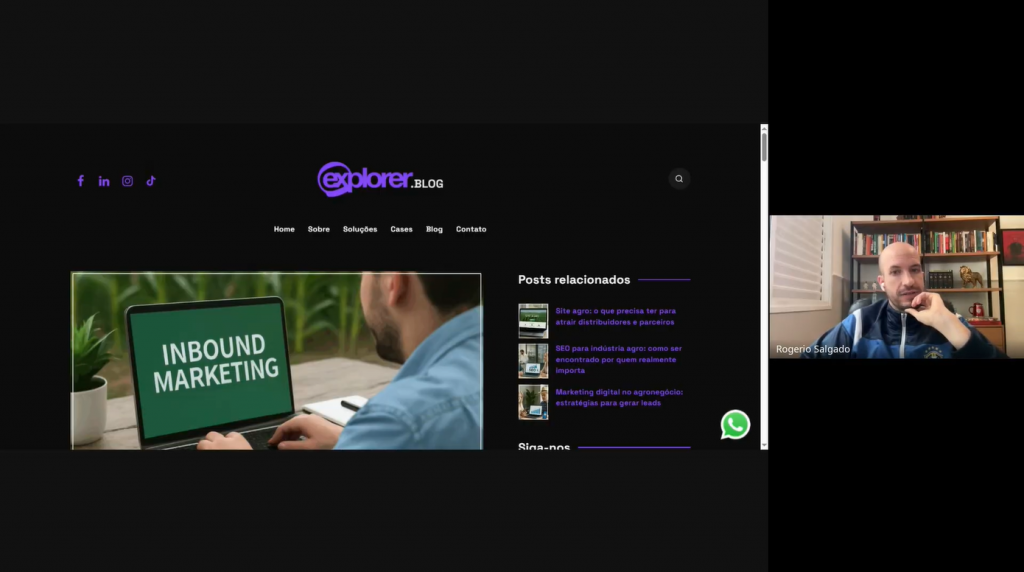Viewport: 1024px width, 572px height.
Task: Open the LinkedIn social icon
Action: [104, 181]
